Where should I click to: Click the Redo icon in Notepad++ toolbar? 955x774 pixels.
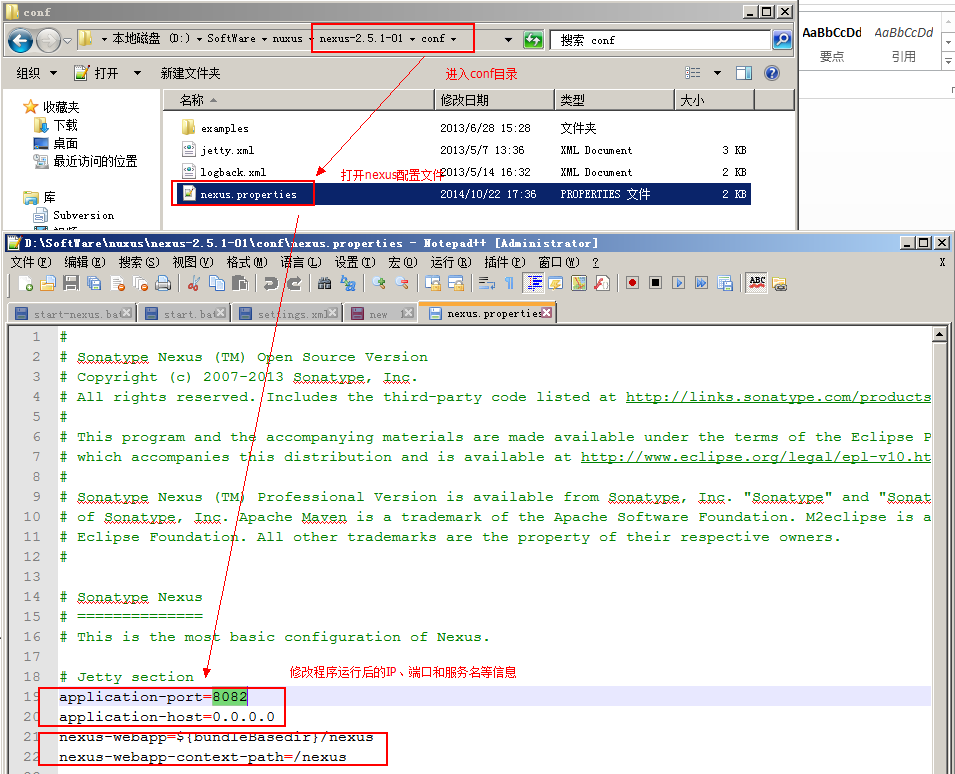[294, 283]
